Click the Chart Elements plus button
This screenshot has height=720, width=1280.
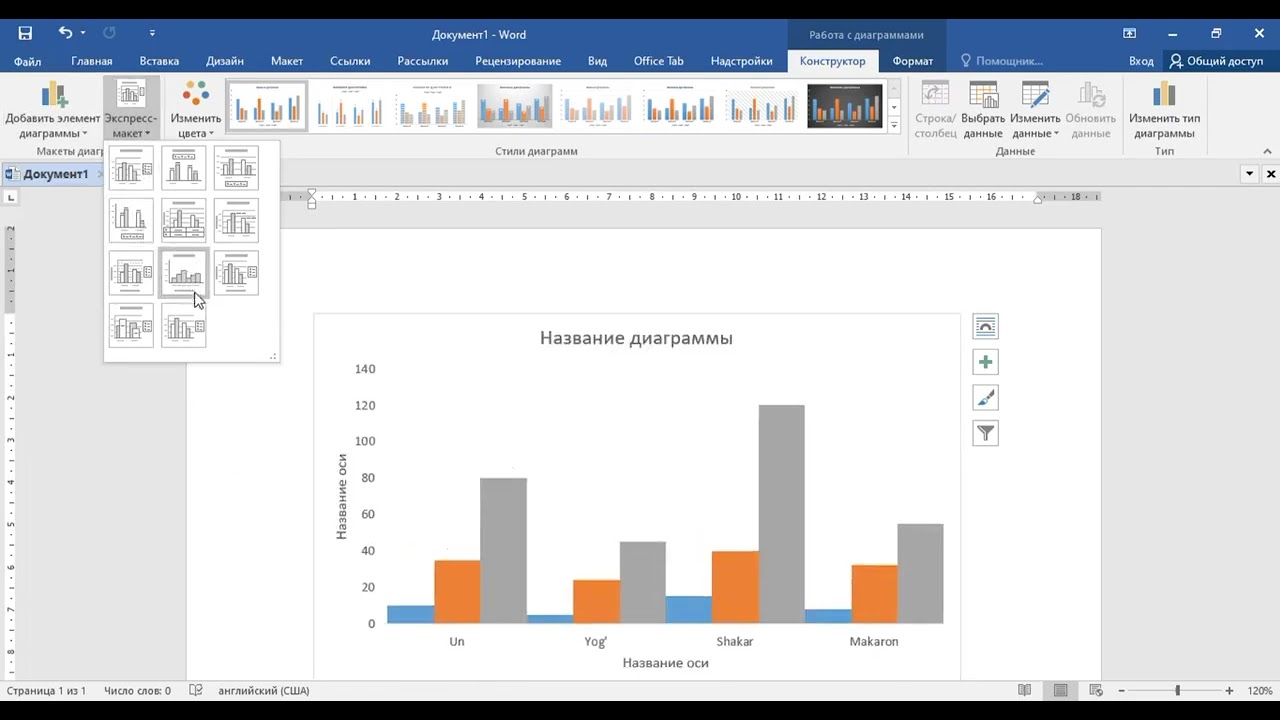(x=985, y=362)
